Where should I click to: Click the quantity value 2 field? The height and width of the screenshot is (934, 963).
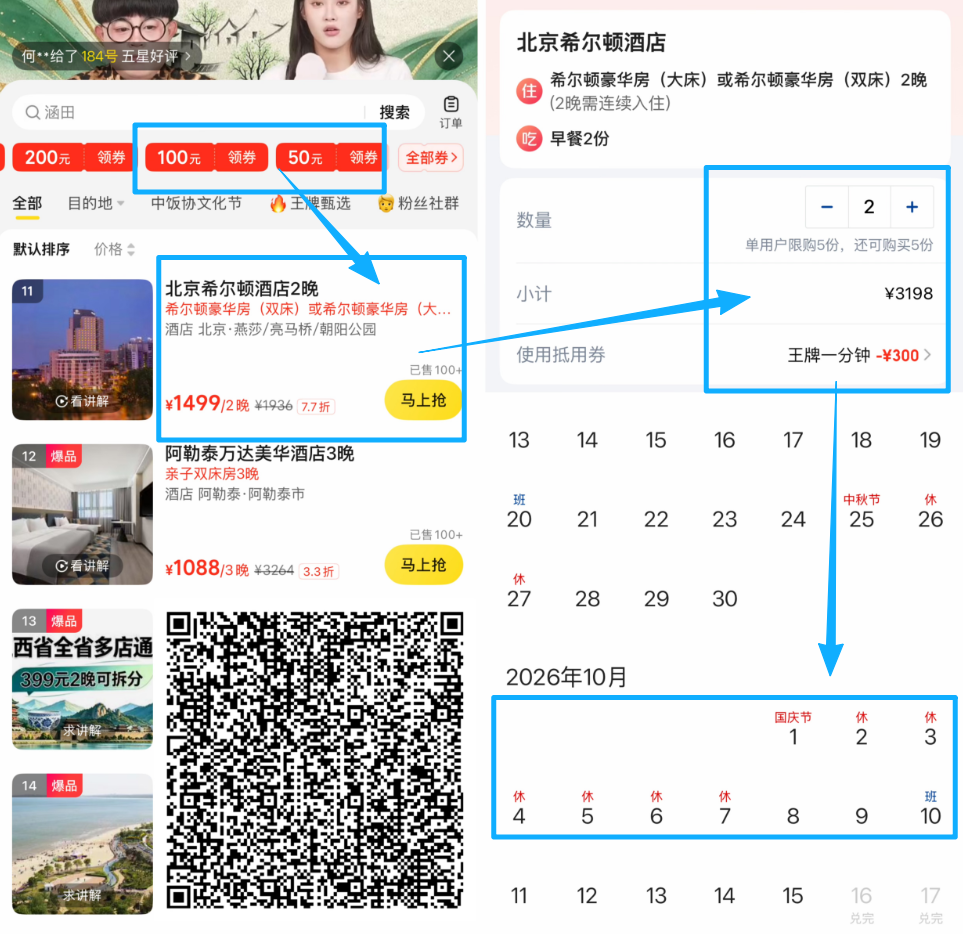tap(869, 207)
